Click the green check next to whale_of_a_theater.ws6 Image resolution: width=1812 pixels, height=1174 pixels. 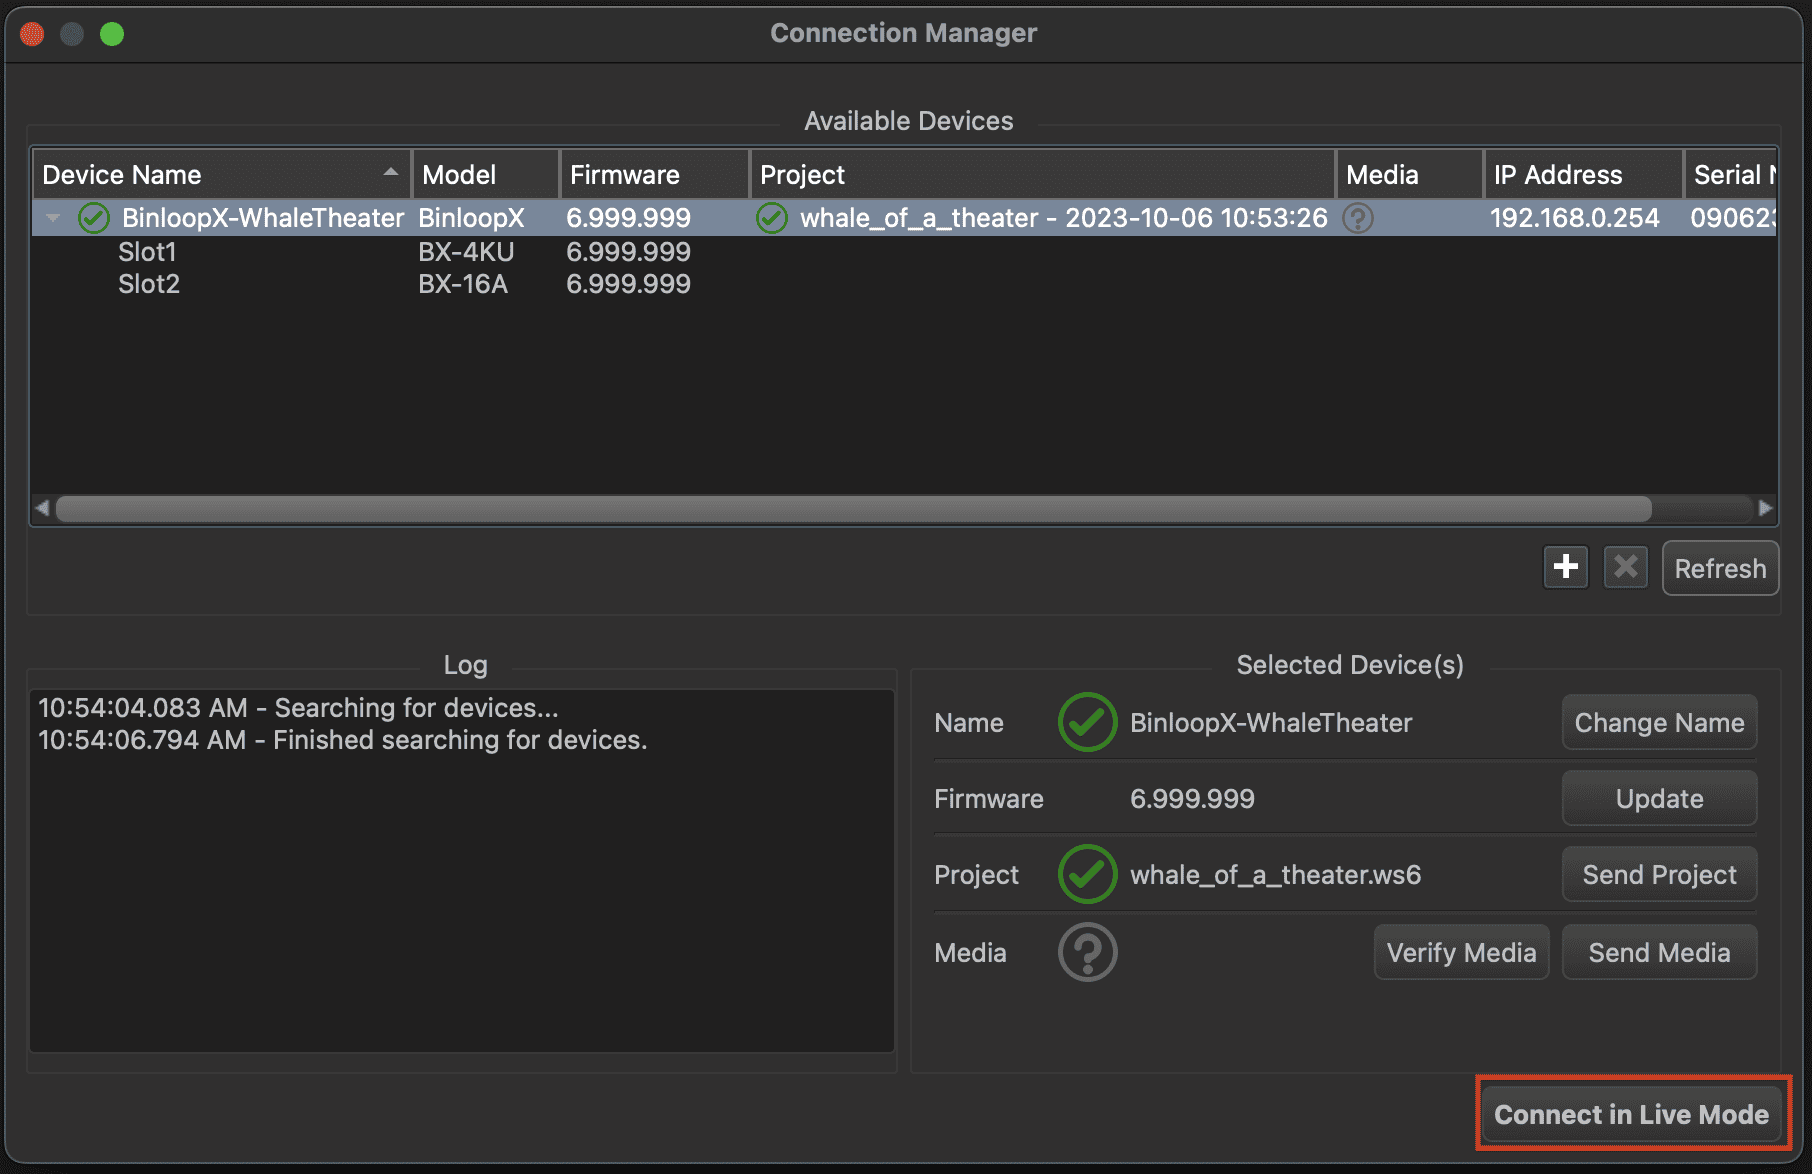1087,874
